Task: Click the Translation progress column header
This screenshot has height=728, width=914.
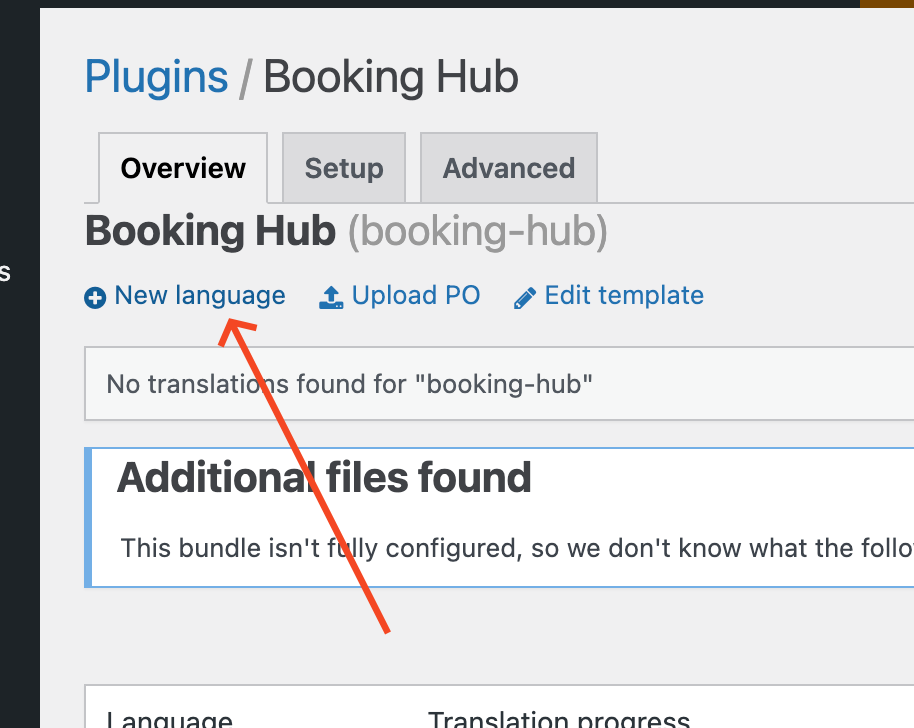Action: 559,720
